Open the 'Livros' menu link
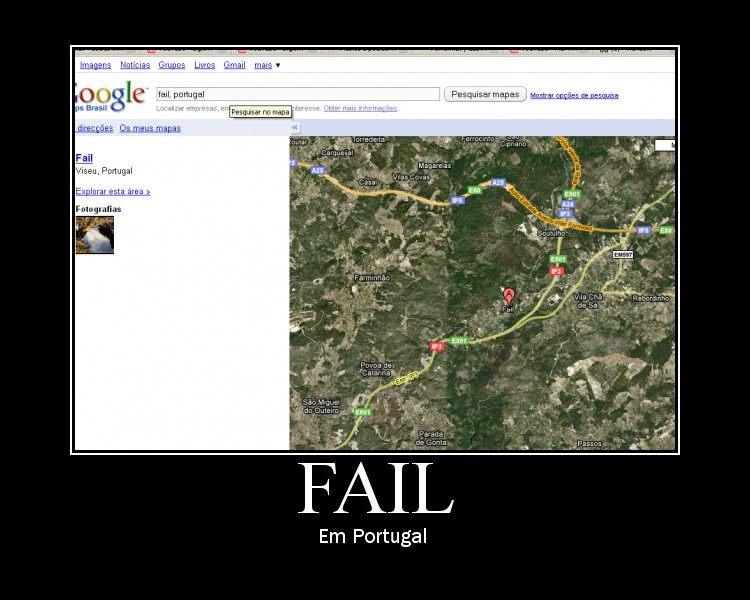The image size is (750, 600). pyautogui.click(x=204, y=65)
